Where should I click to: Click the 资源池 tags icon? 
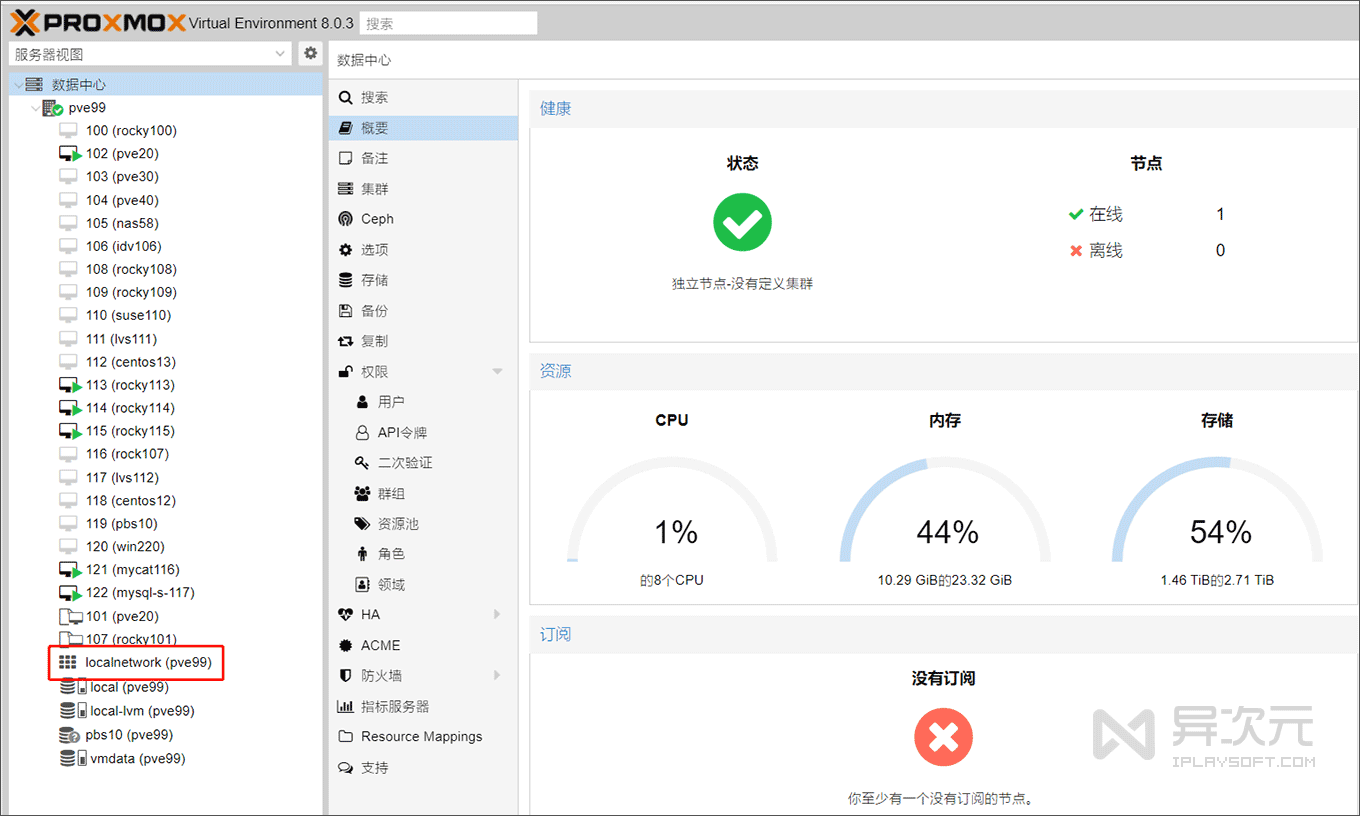(363, 524)
